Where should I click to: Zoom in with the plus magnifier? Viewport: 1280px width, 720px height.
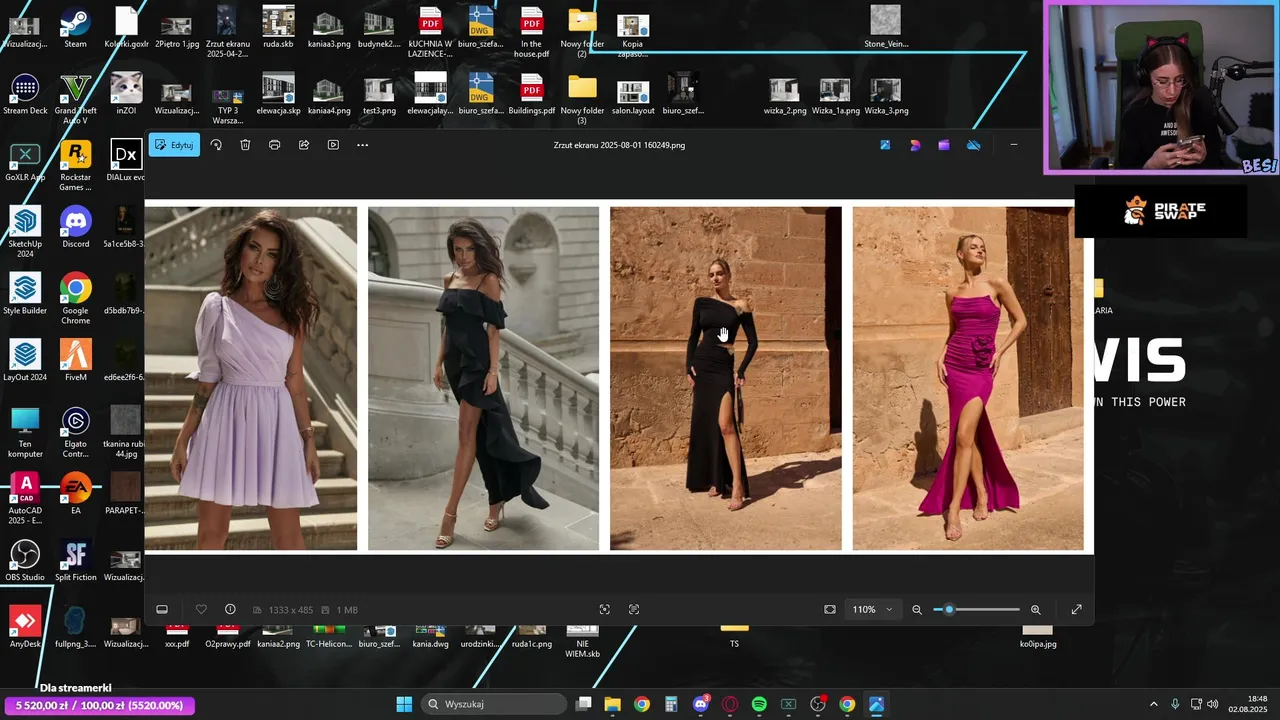[x=1036, y=610]
